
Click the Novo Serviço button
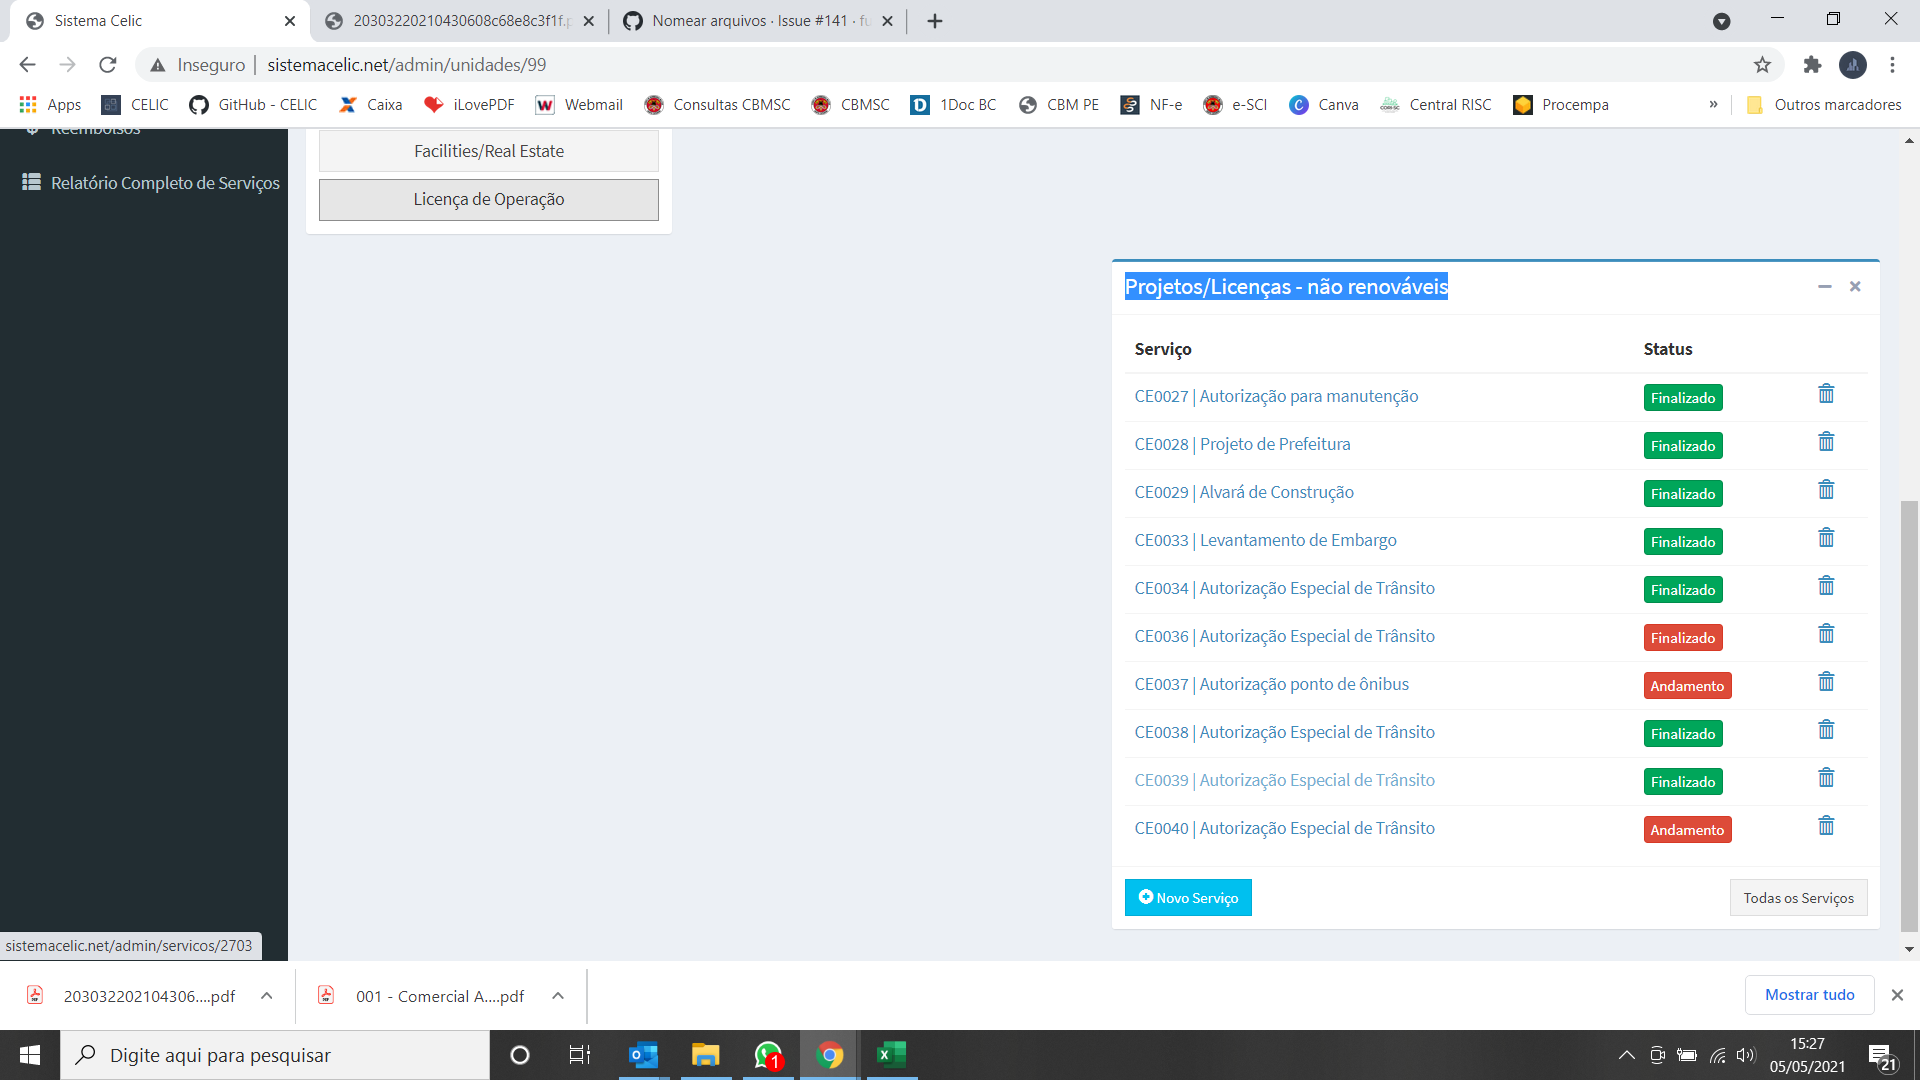[1188, 897]
